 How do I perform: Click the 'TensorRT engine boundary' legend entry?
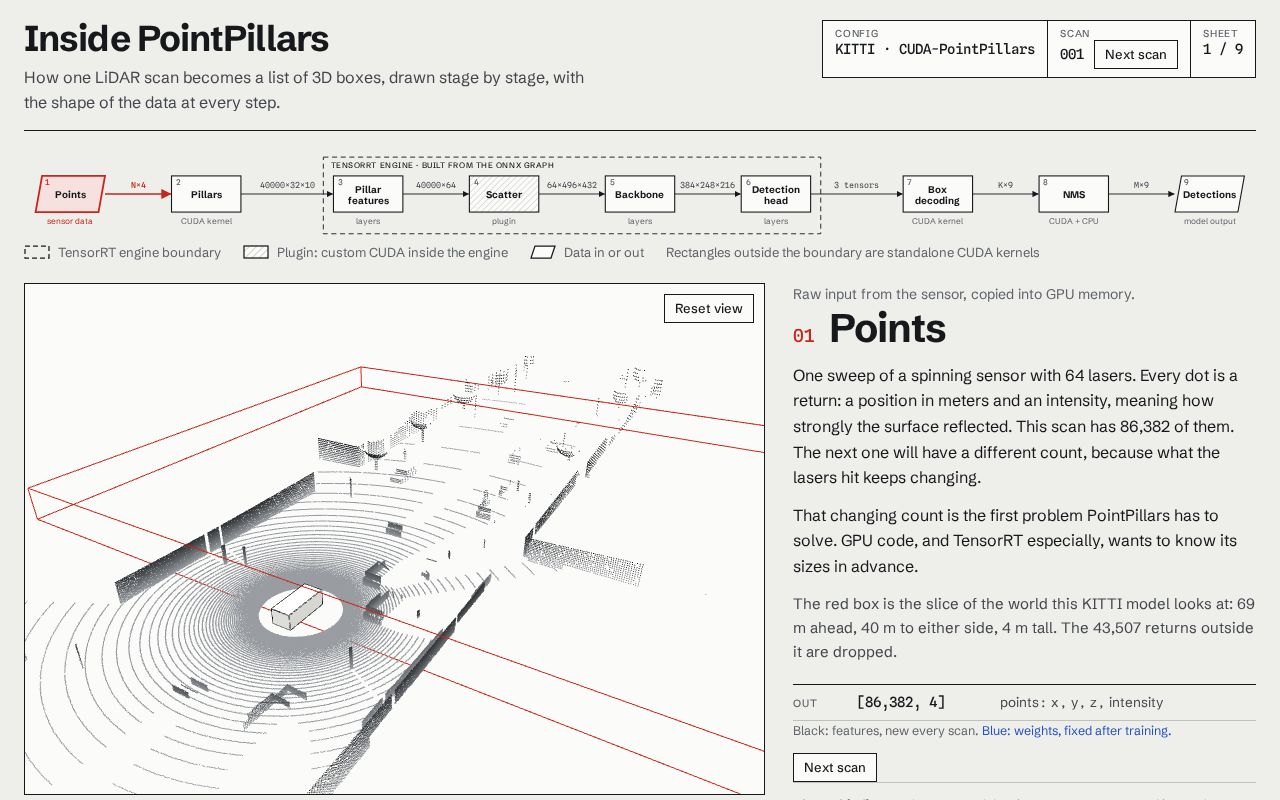pyautogui.click(x=123, y=253)
